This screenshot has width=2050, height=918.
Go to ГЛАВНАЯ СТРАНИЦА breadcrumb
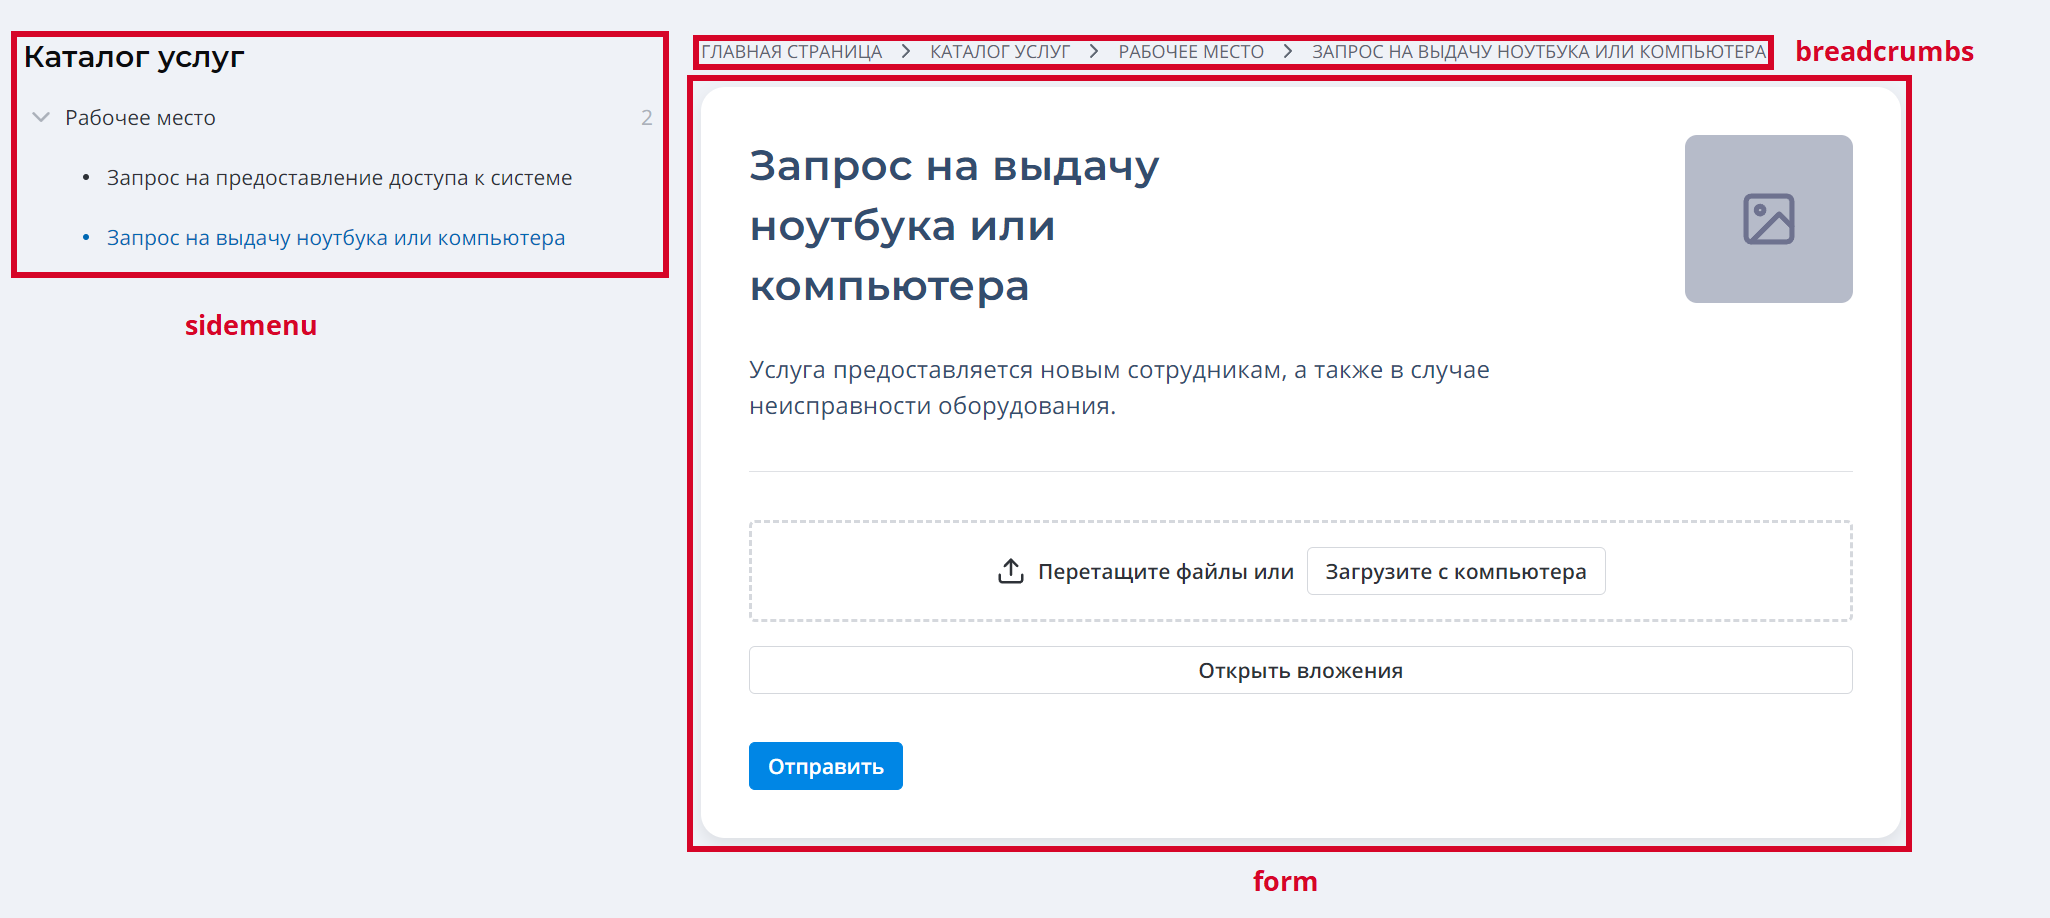(791, 52)
